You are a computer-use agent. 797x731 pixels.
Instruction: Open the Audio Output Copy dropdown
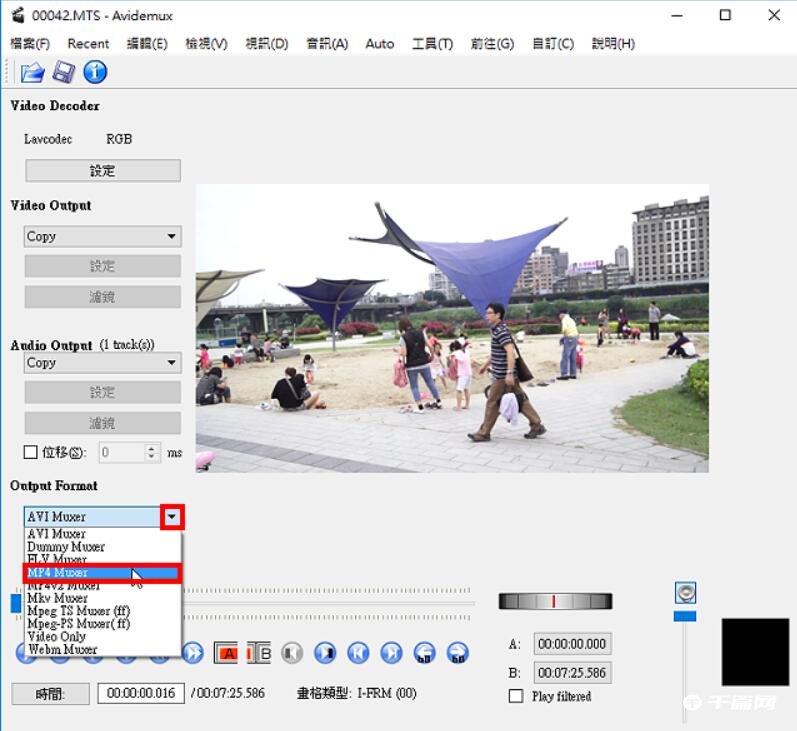tap(102, 363)
